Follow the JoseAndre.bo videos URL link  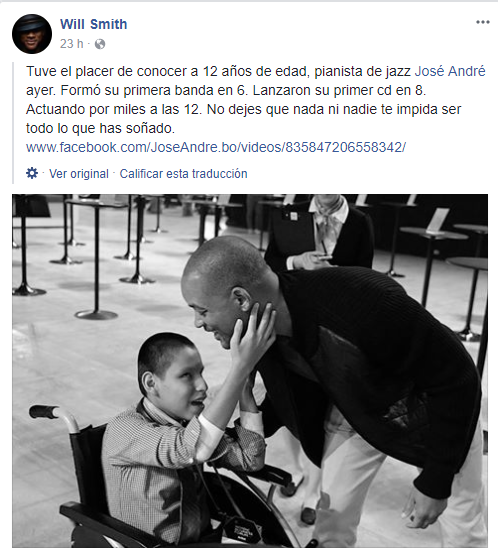click(216, 147)
